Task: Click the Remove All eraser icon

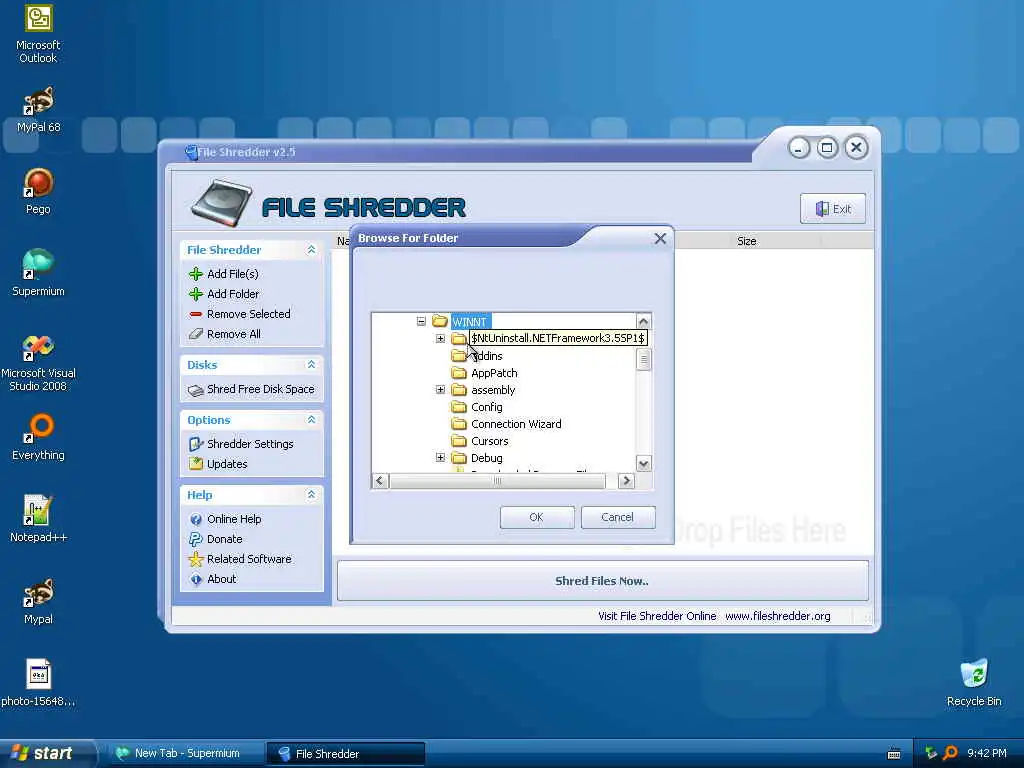Action: point(196,334)
